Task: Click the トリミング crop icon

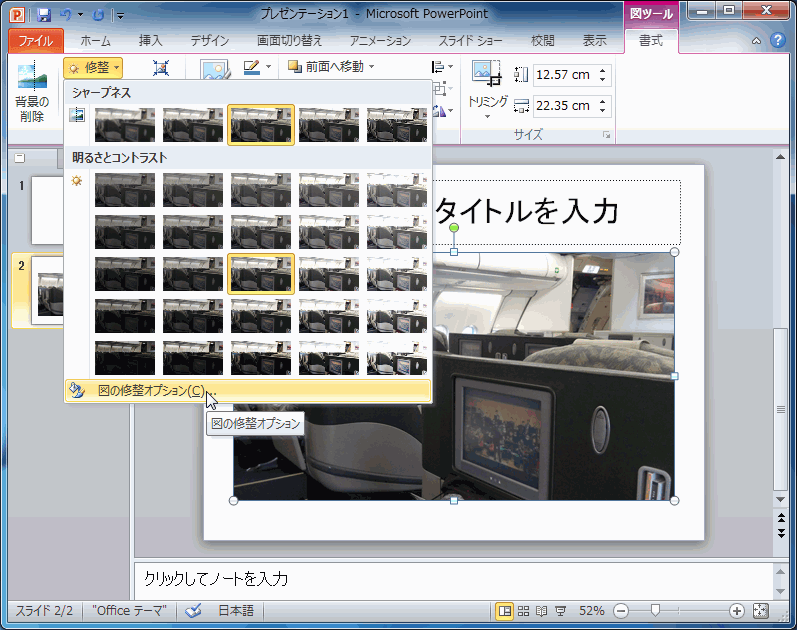Action: tap(486, 73)
